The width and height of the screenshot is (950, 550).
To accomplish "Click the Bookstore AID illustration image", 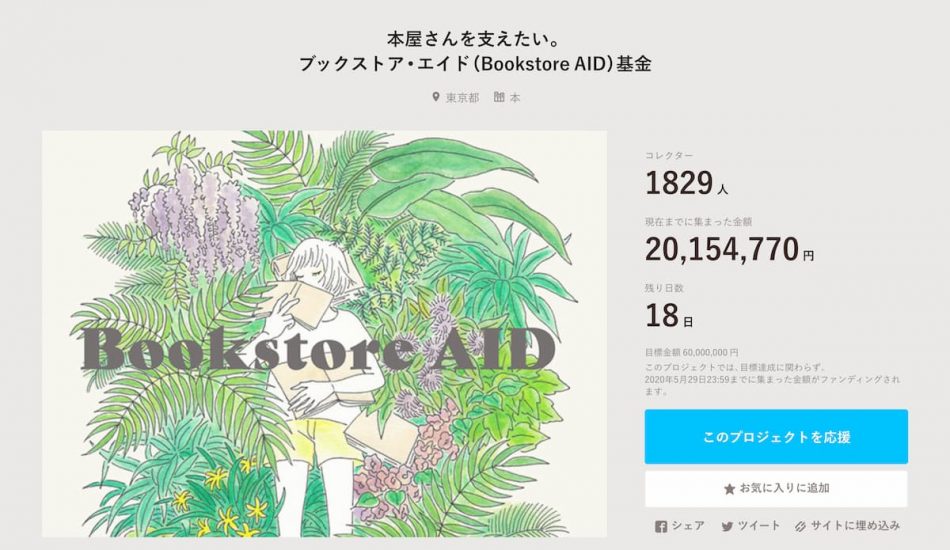I will click(x=324, y=334).
